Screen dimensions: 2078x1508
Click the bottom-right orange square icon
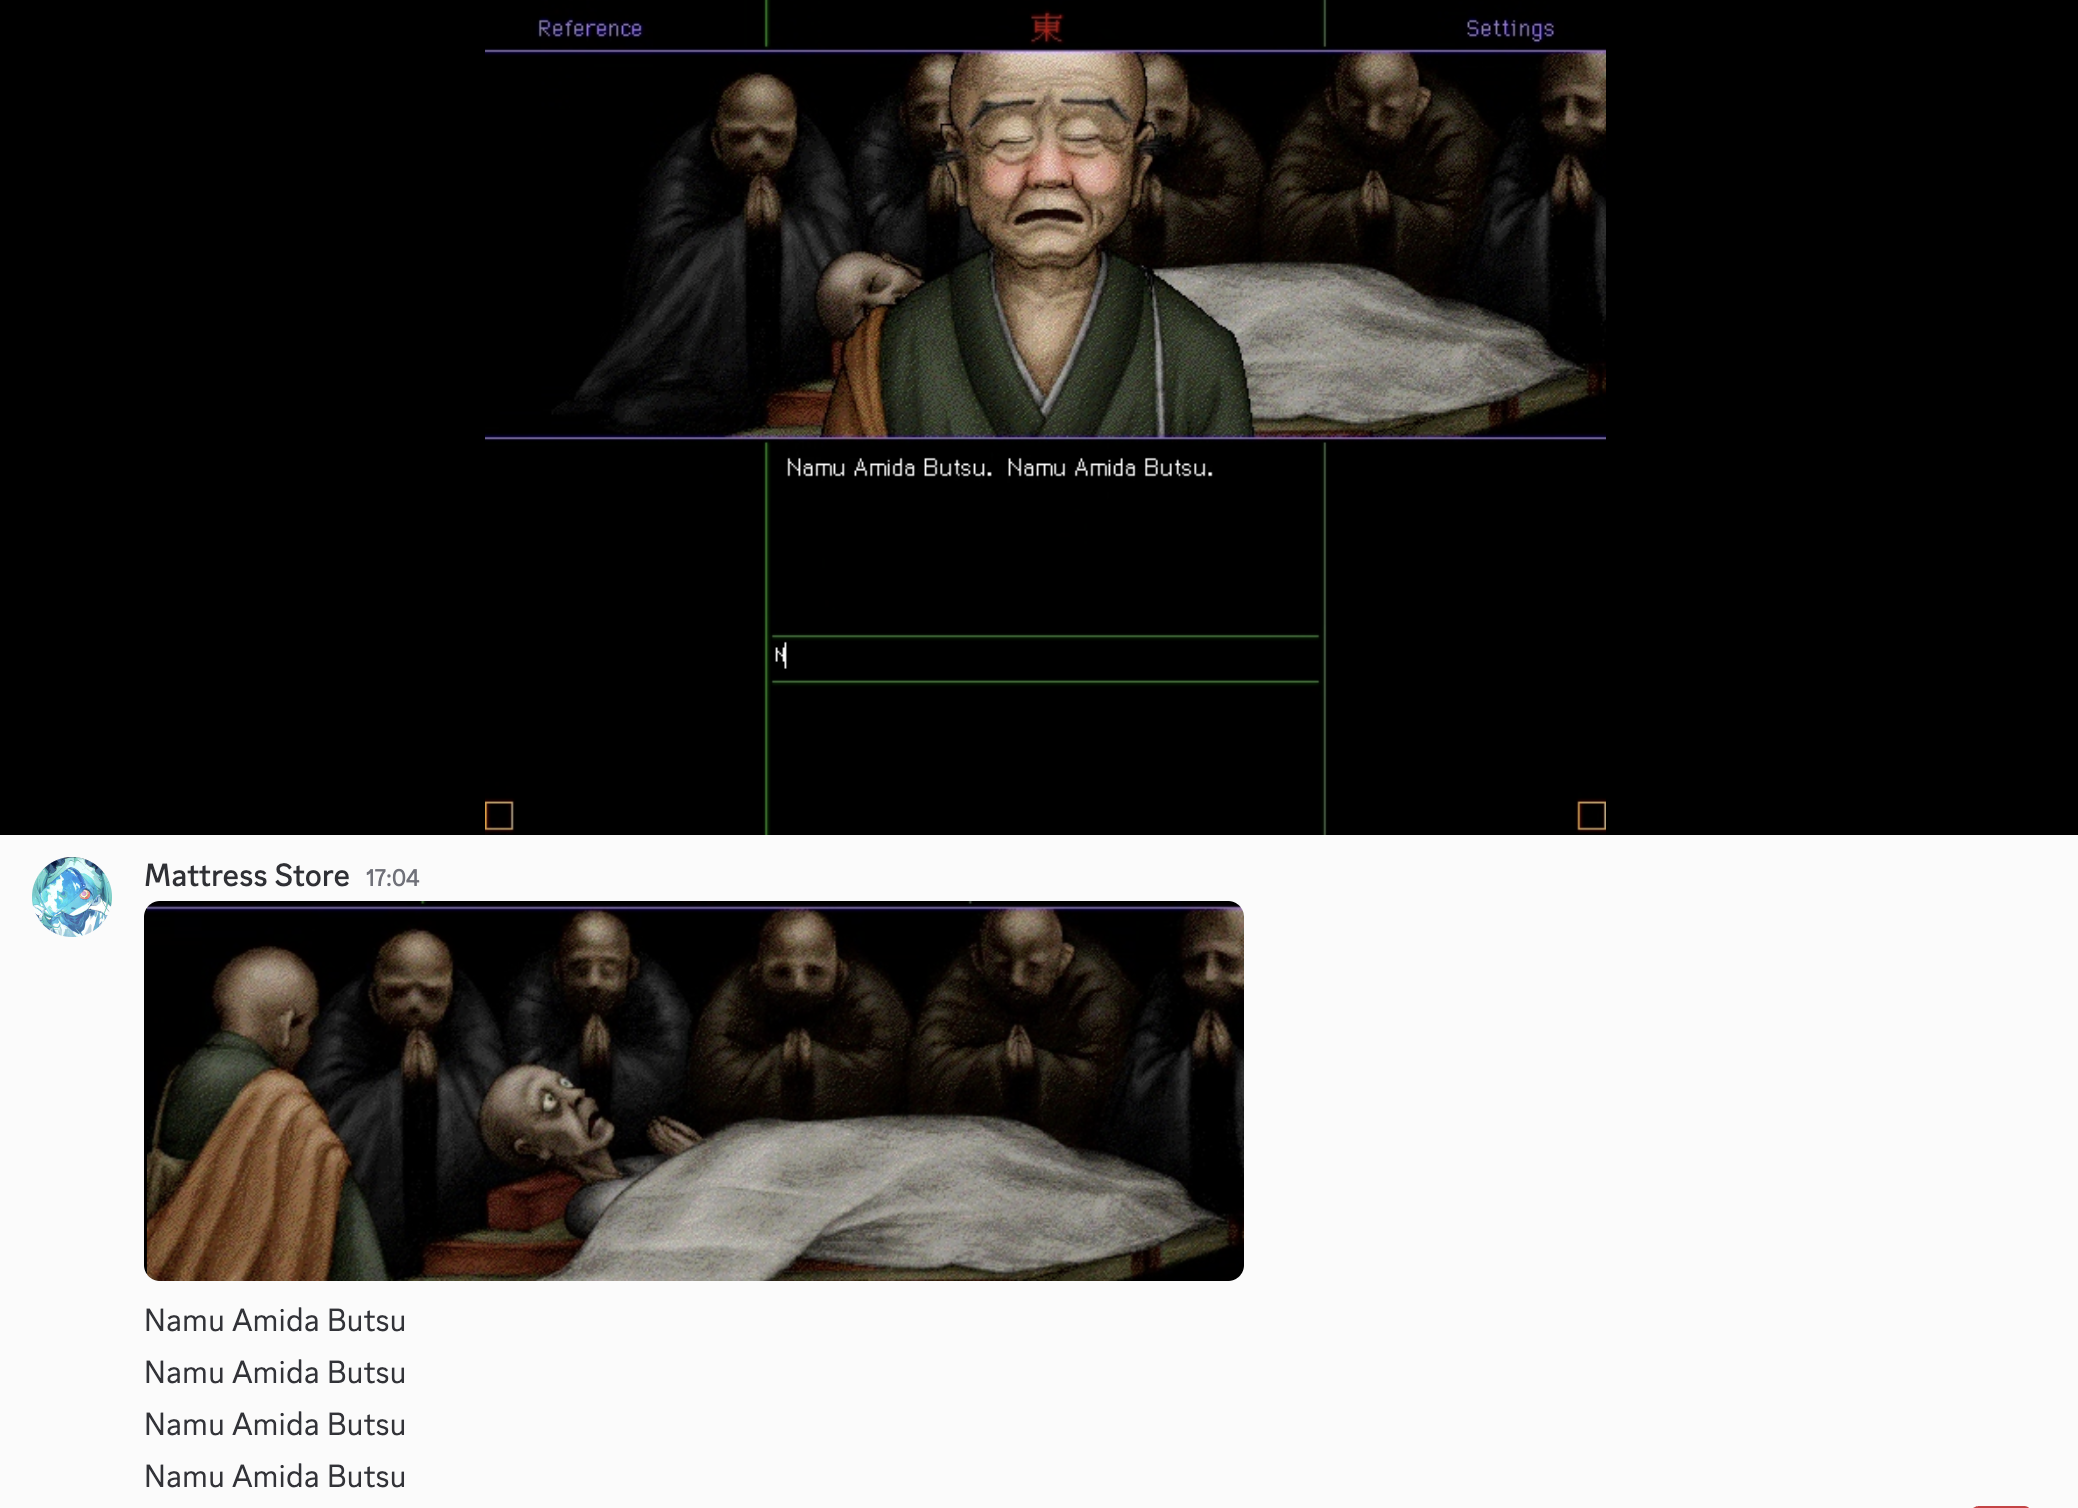tap(1591, 816)
